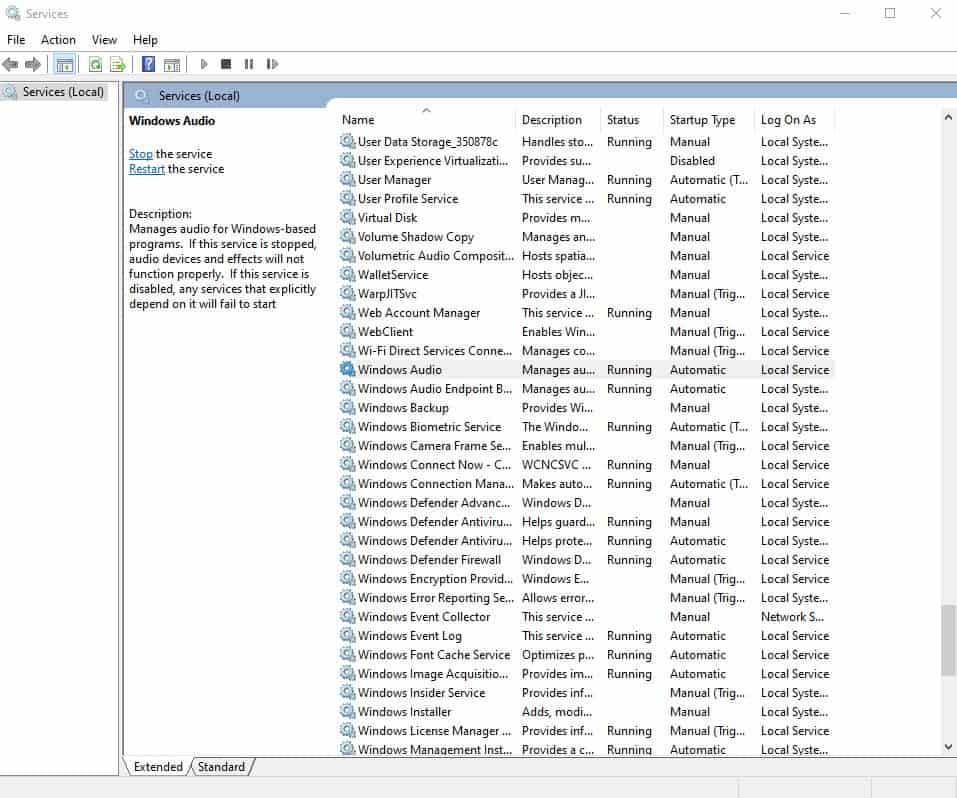Toggle Show/Hide Console Tree icon
This screenshot has height=798, width=957.
tap(64, 64)
